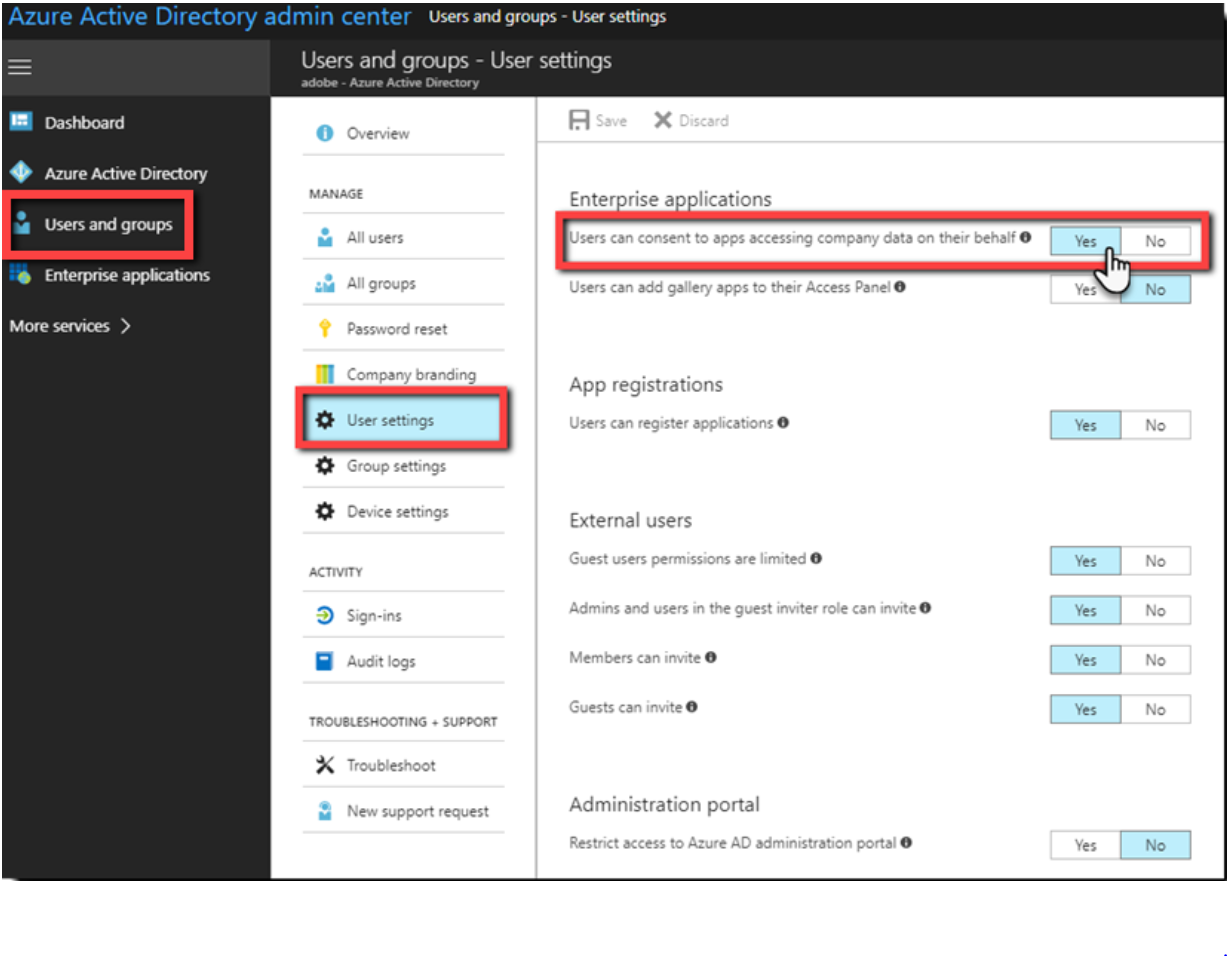The image size is (1227, 956).
Task: Click the All groups icon
Action: click(324, 284)
